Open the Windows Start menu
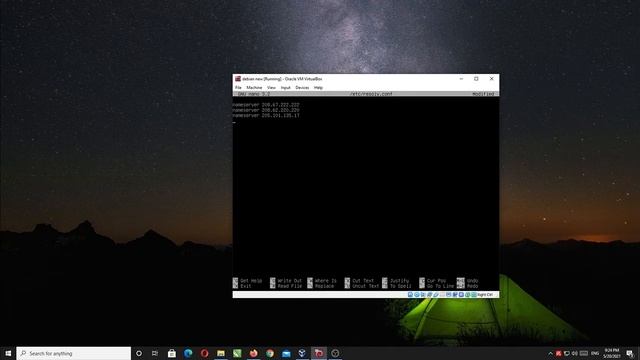Viewport: 640px width, 360px height. pos(8,353)
